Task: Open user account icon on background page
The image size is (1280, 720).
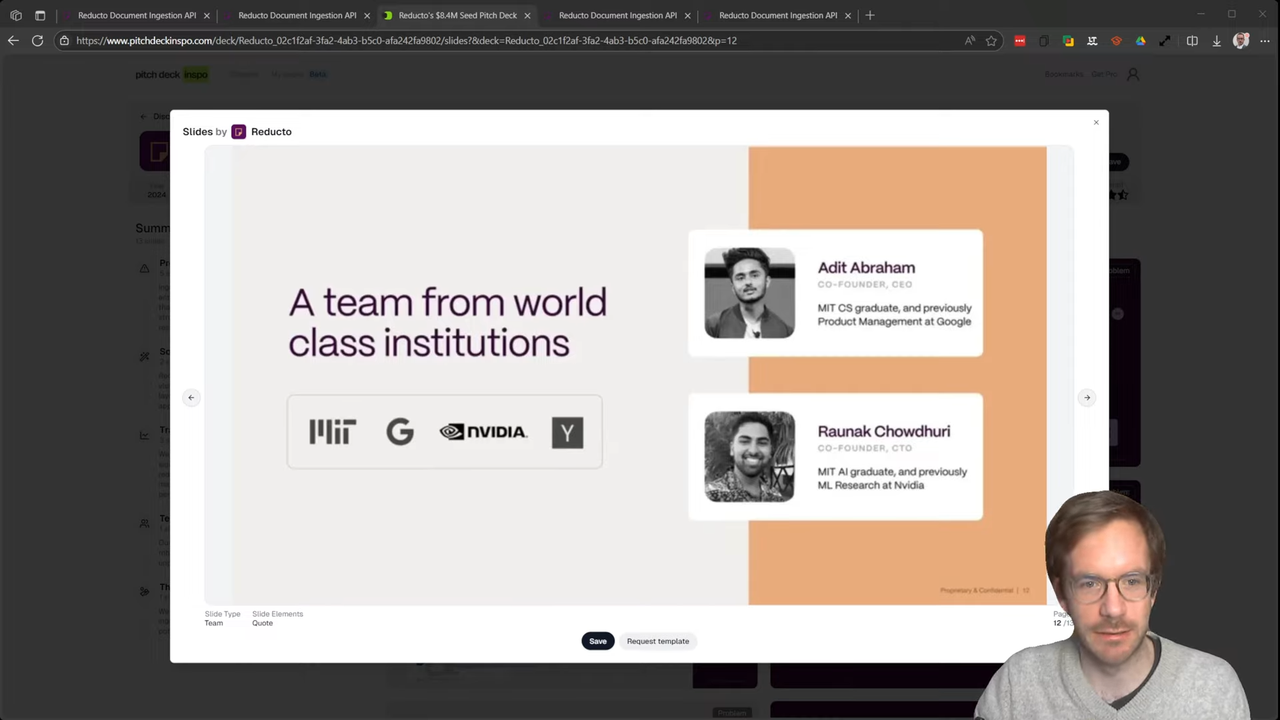Action: (1133, 74)
